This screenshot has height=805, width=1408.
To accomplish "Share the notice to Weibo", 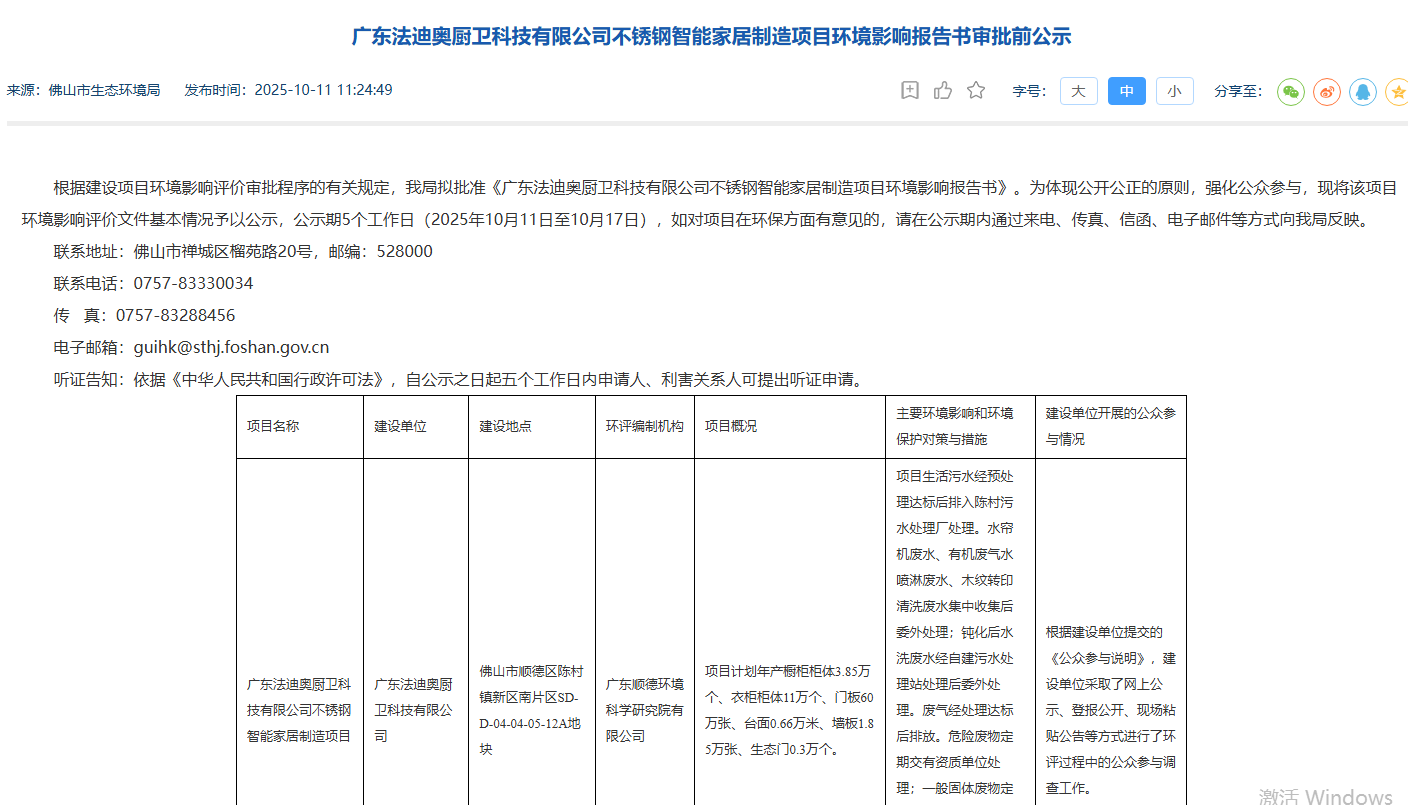I will pyautogui.click(x=1327, y=91).
